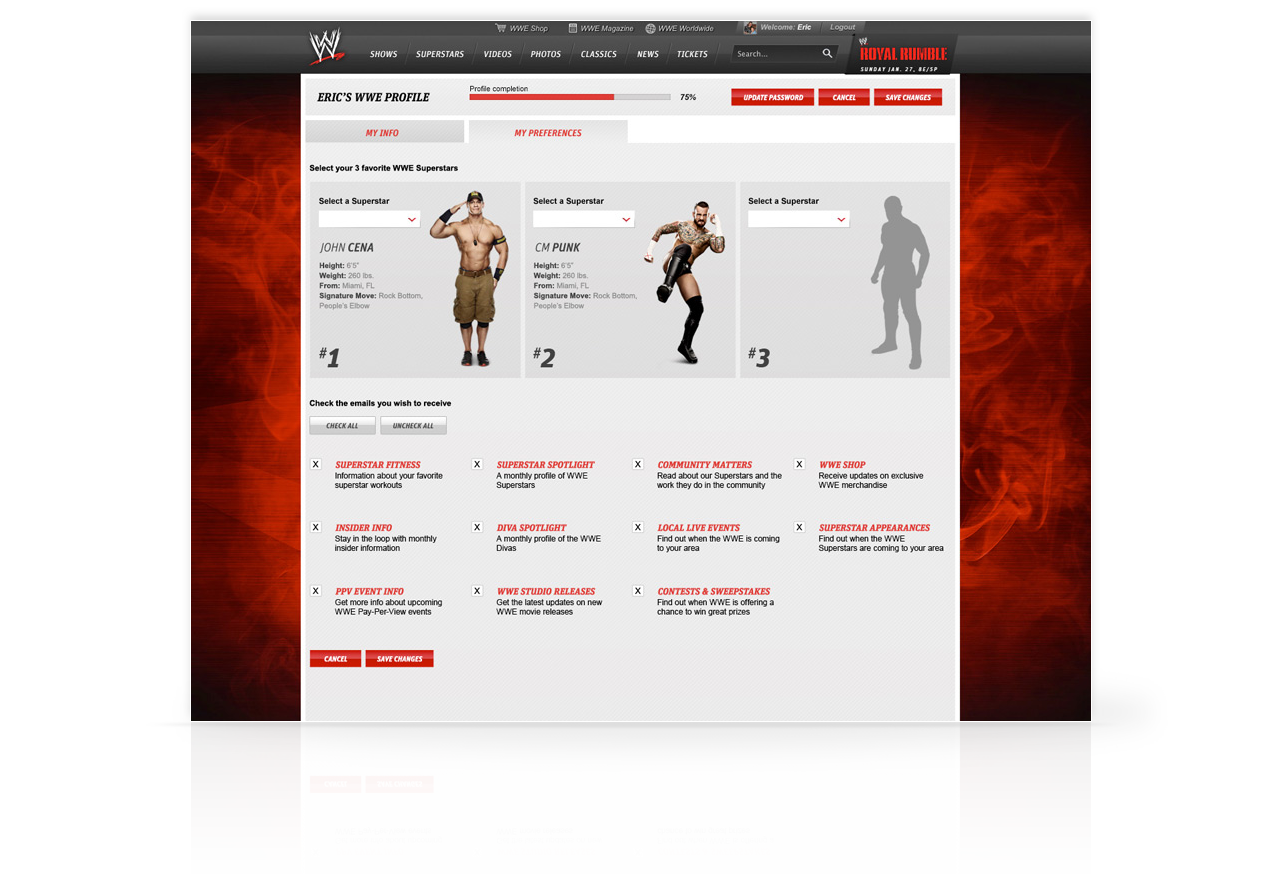Toggle the Community Matters checkbox
Screen dimensions: 1280x896
coord(638,464)
